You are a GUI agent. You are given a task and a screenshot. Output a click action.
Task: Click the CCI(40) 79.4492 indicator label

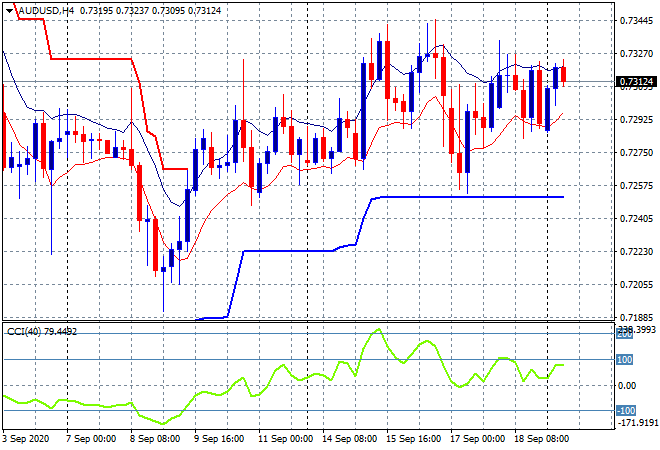tap(42, 332)
